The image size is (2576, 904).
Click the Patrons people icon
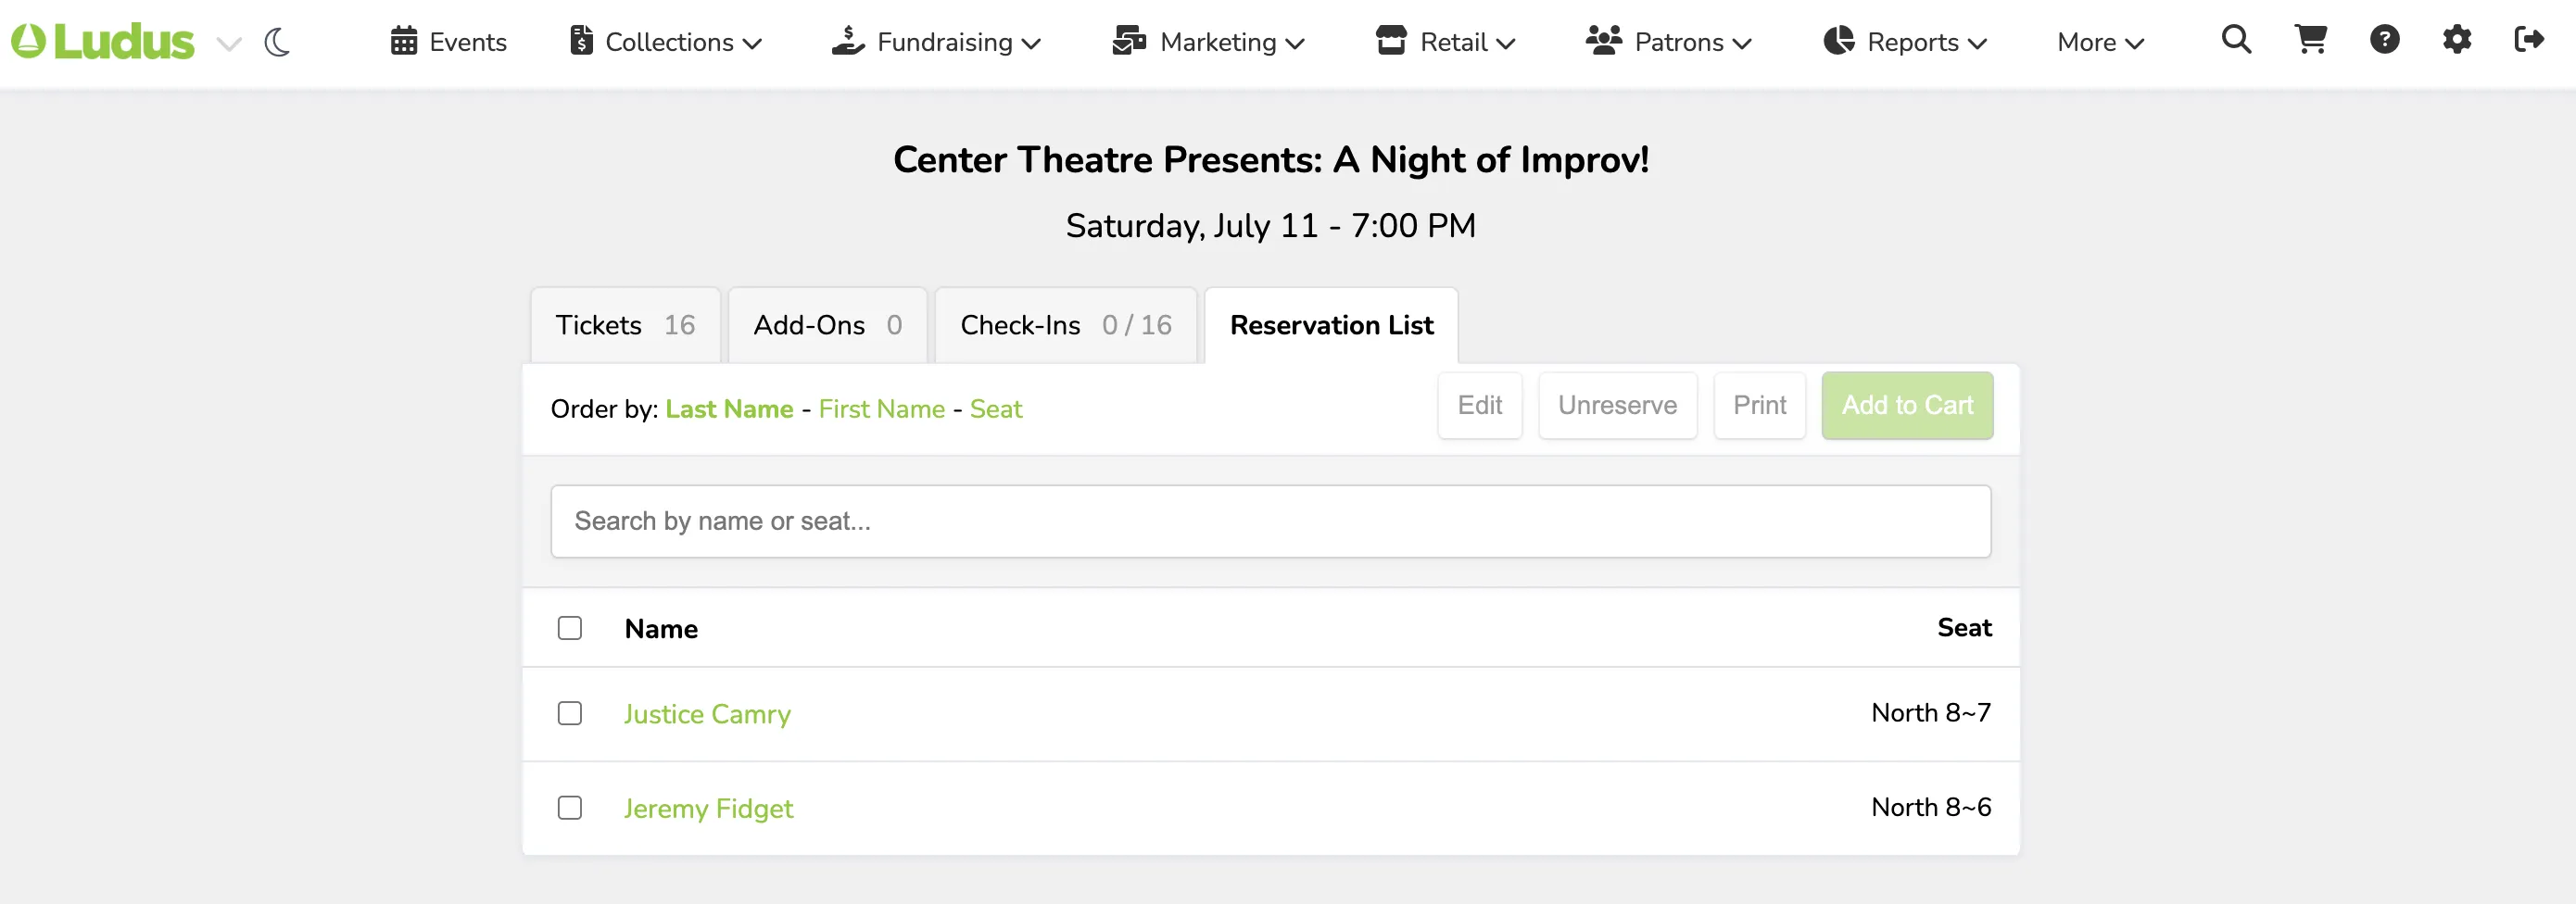1604,41
